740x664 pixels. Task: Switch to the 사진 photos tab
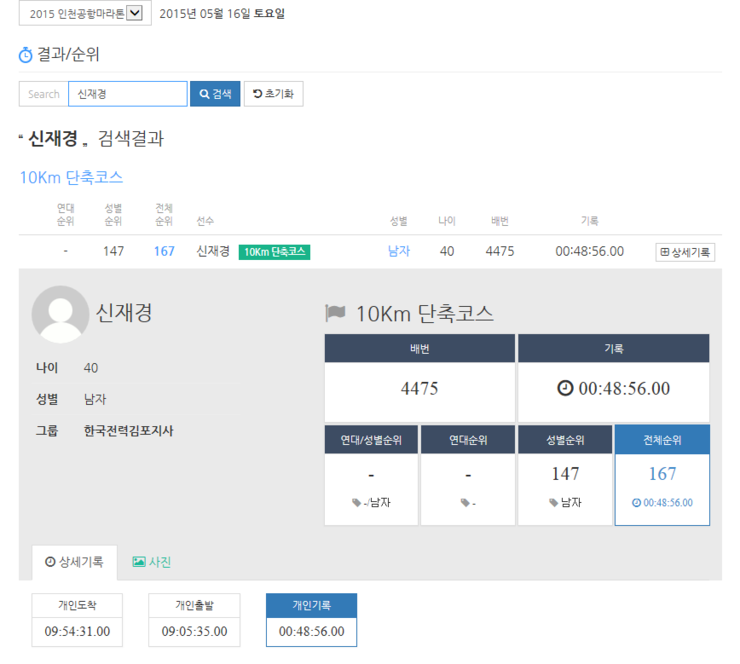point(152,562)
